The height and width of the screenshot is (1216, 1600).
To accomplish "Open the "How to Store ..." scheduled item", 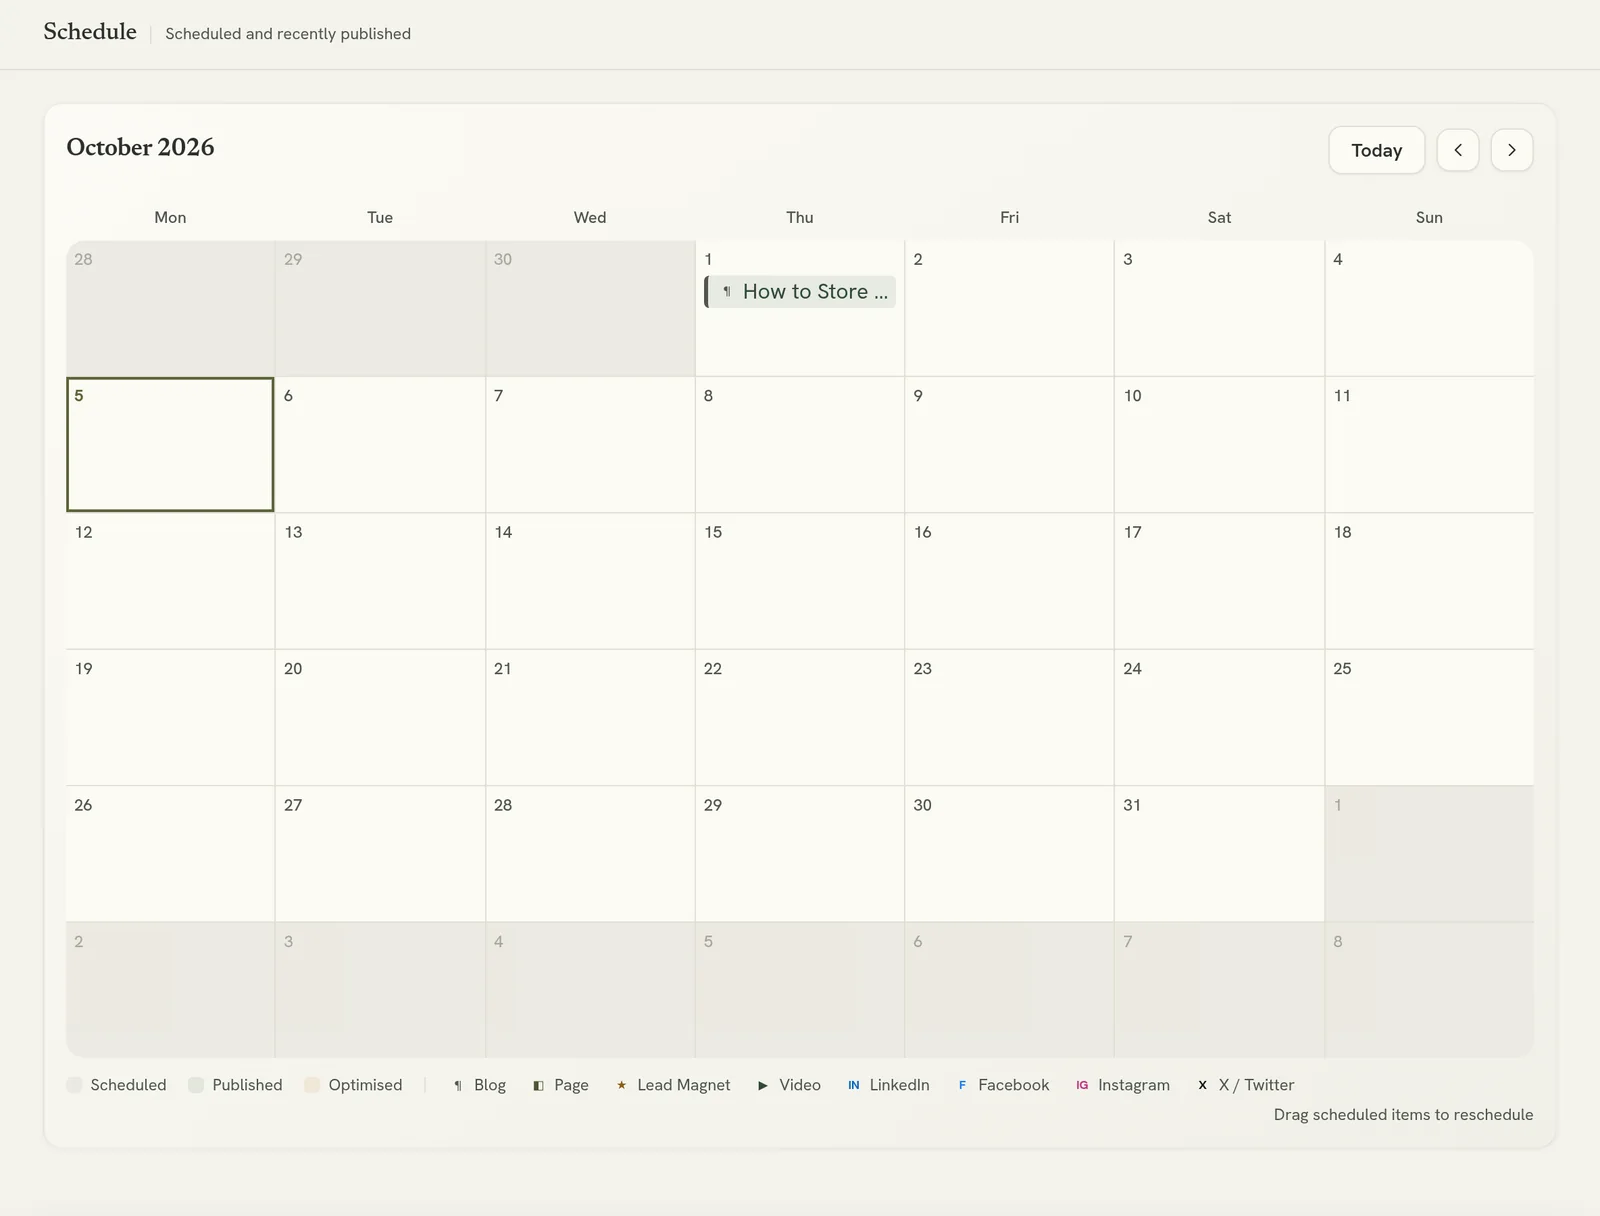I will pyautogui.click(x=800, y=292).
